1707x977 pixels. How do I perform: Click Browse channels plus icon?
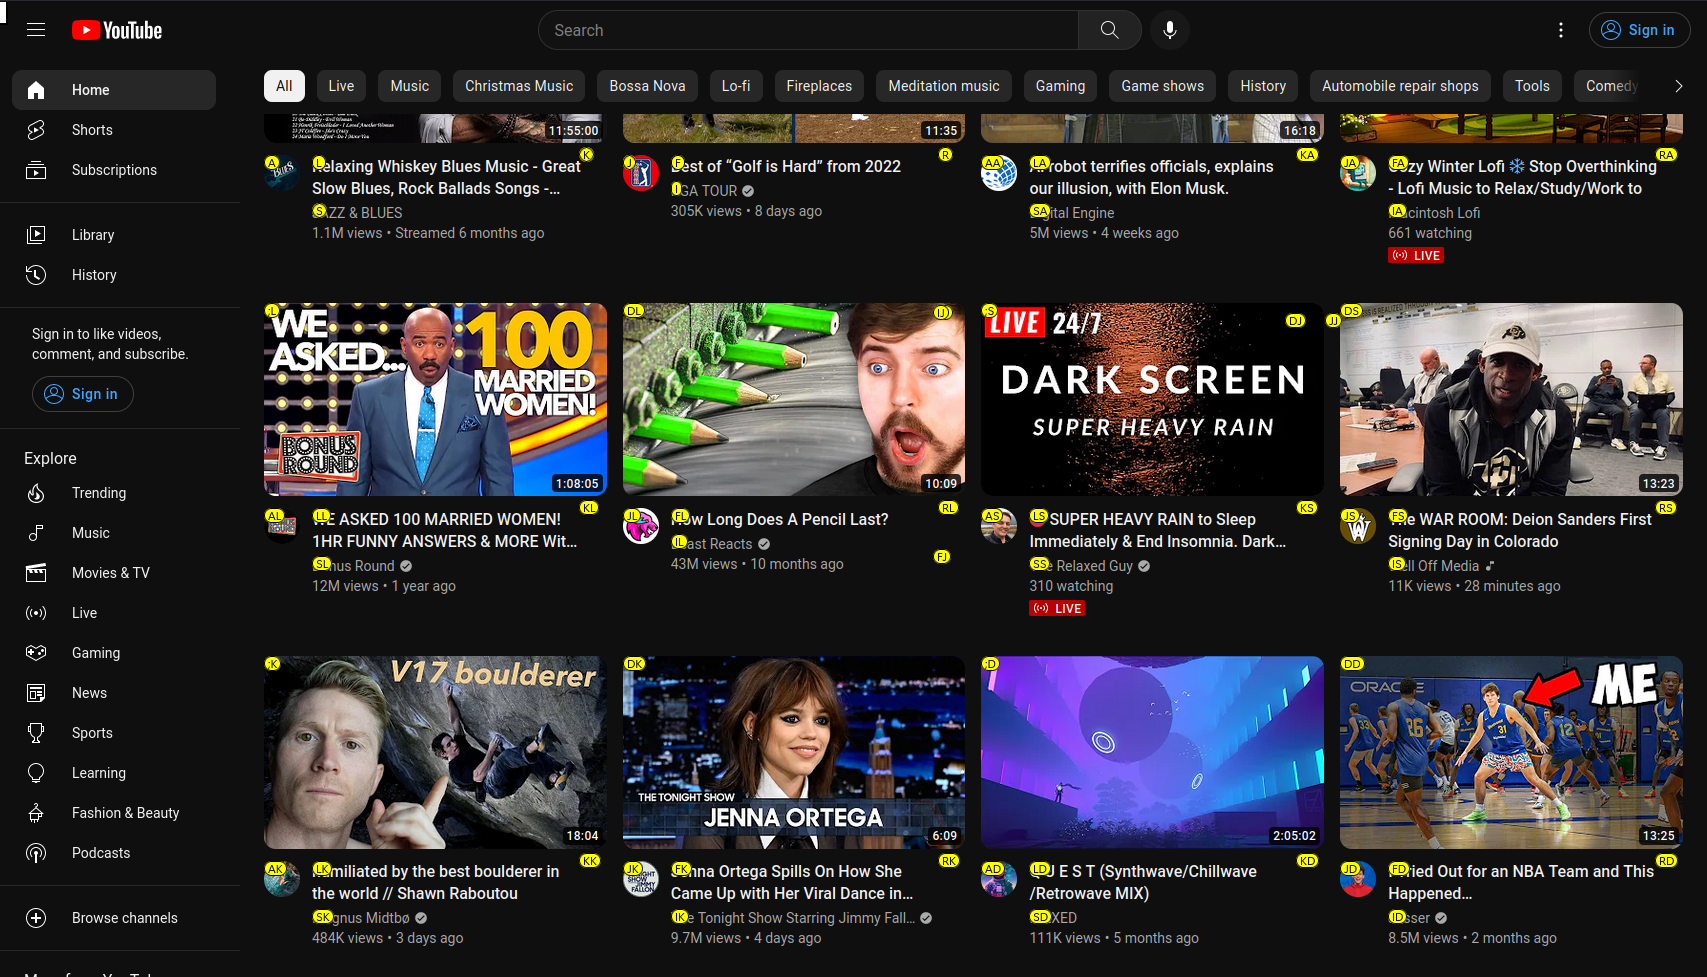coord(36,918)
